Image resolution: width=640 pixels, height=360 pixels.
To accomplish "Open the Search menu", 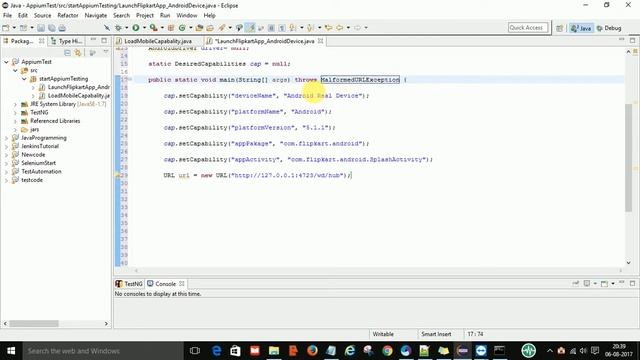I will (x=121, y=16).
